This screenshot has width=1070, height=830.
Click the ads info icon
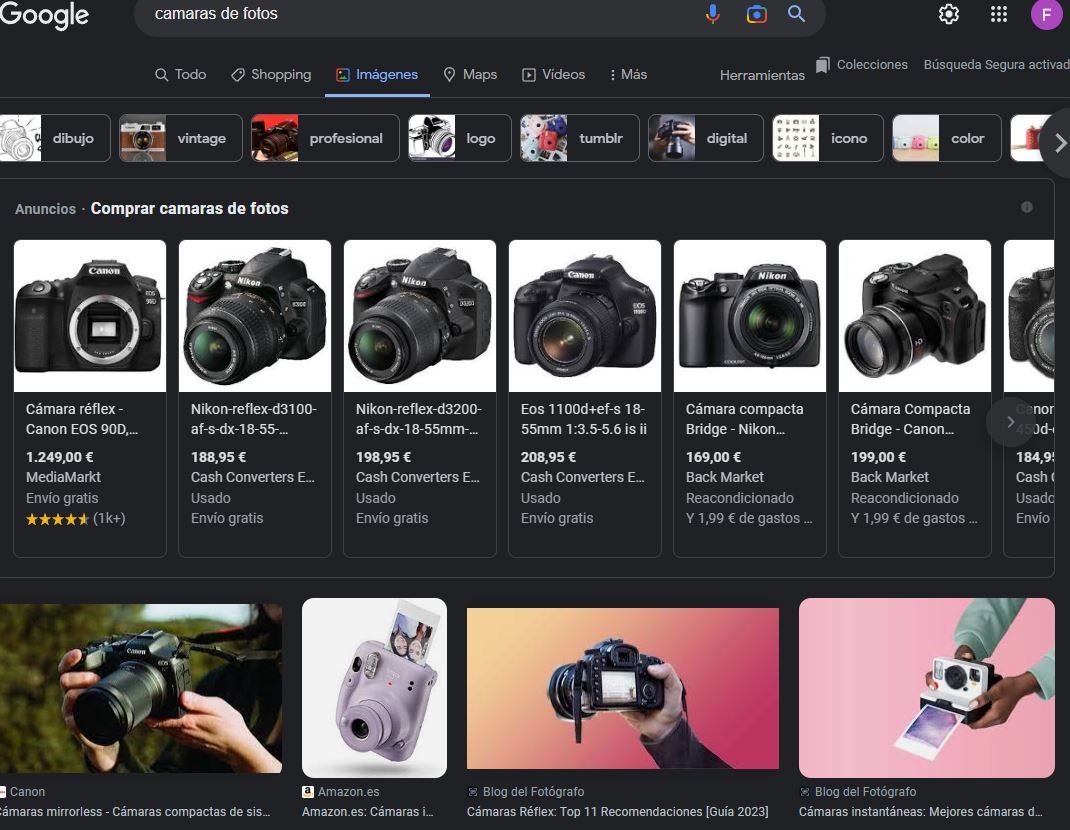[x=1026, y=208]
